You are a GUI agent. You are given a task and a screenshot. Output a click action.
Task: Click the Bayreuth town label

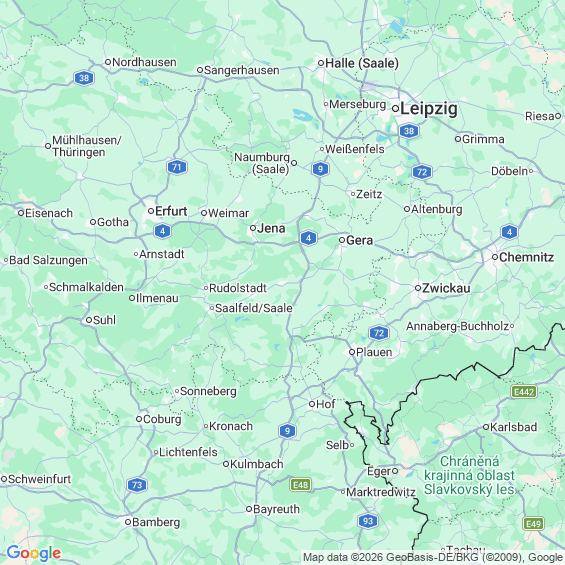[276, 509]
